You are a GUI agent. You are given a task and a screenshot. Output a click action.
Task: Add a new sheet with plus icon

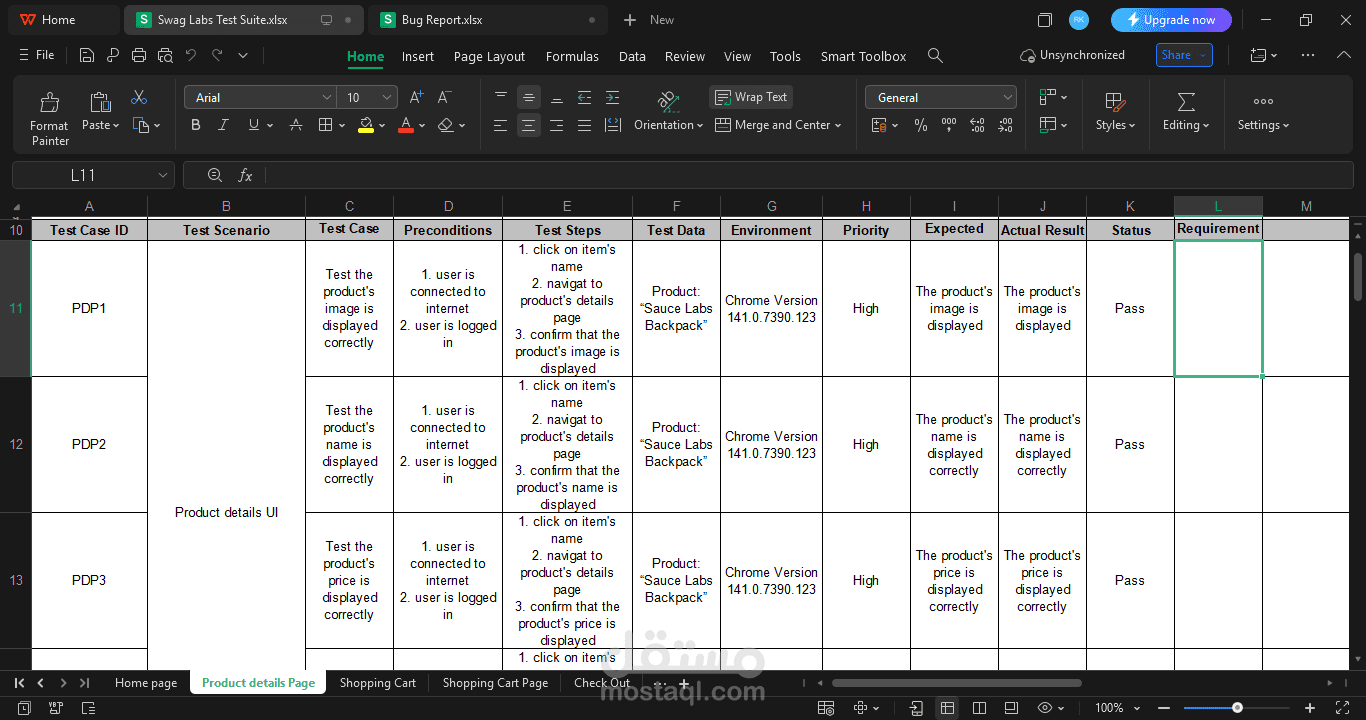tap(684, 683)
